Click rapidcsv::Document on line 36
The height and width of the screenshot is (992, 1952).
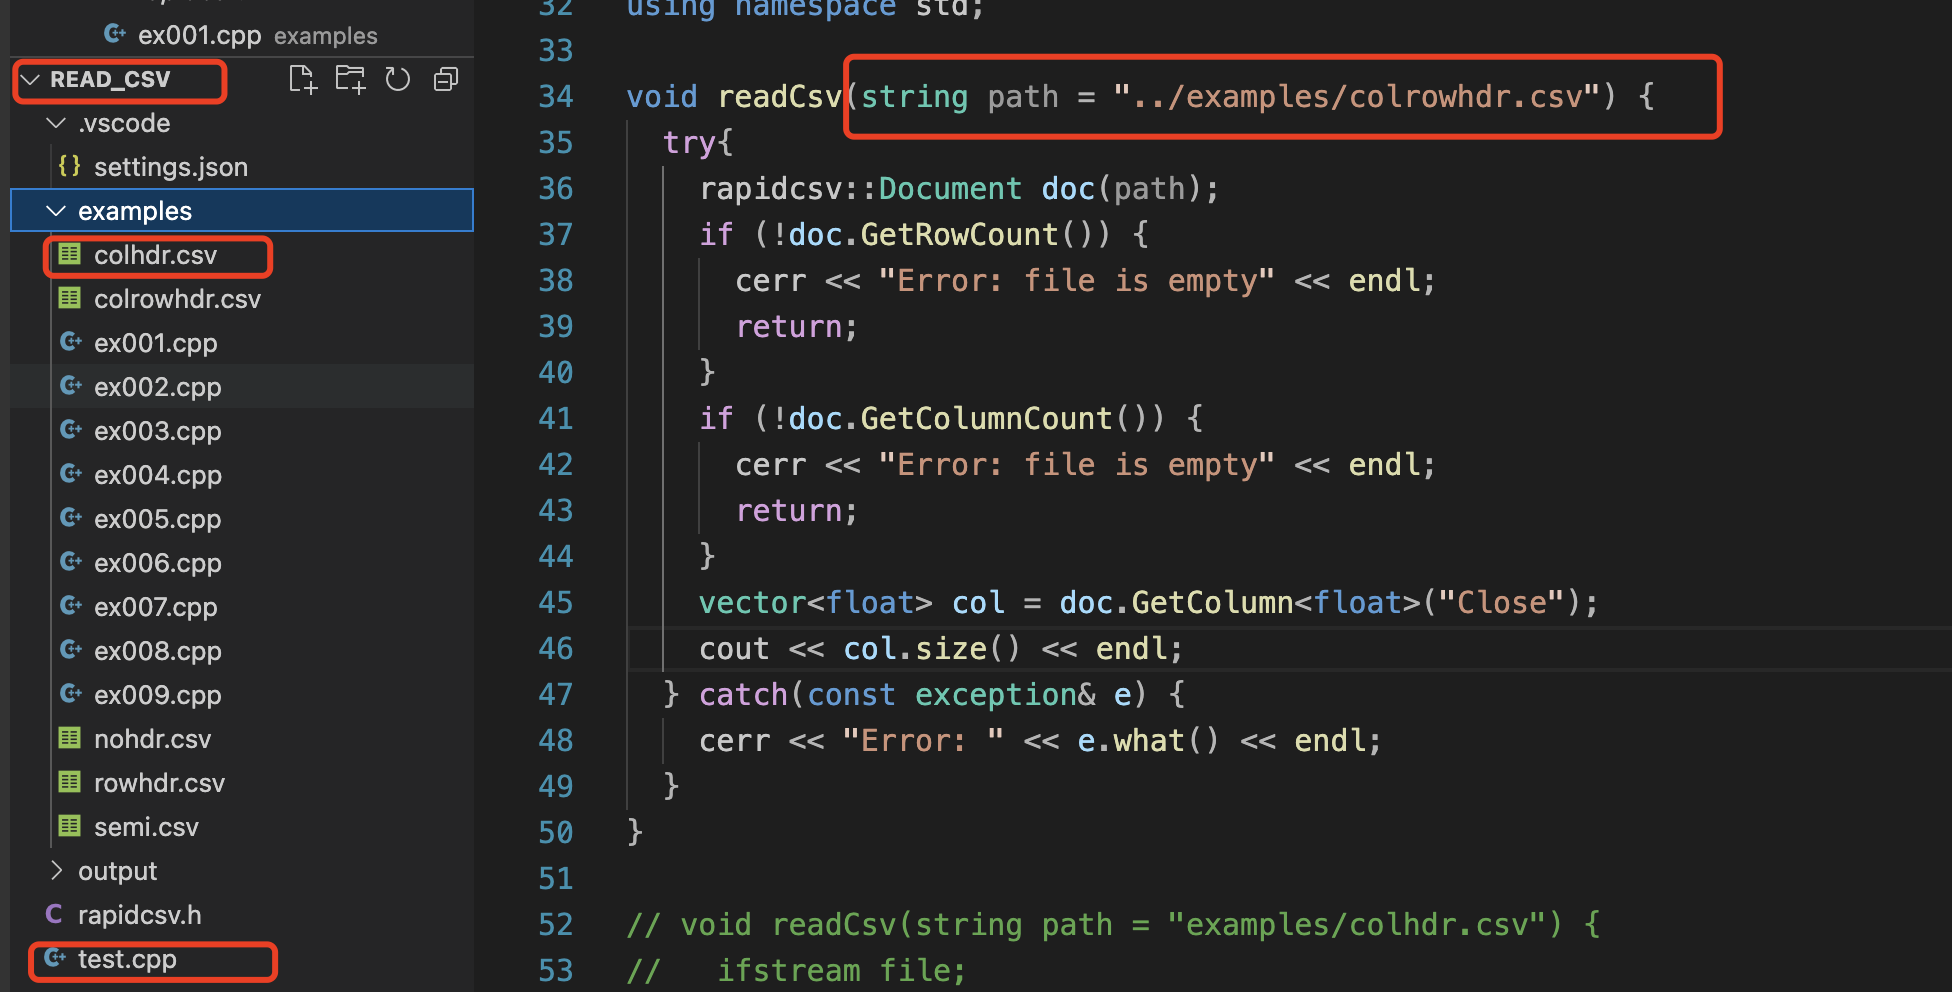tap(860, 189)
